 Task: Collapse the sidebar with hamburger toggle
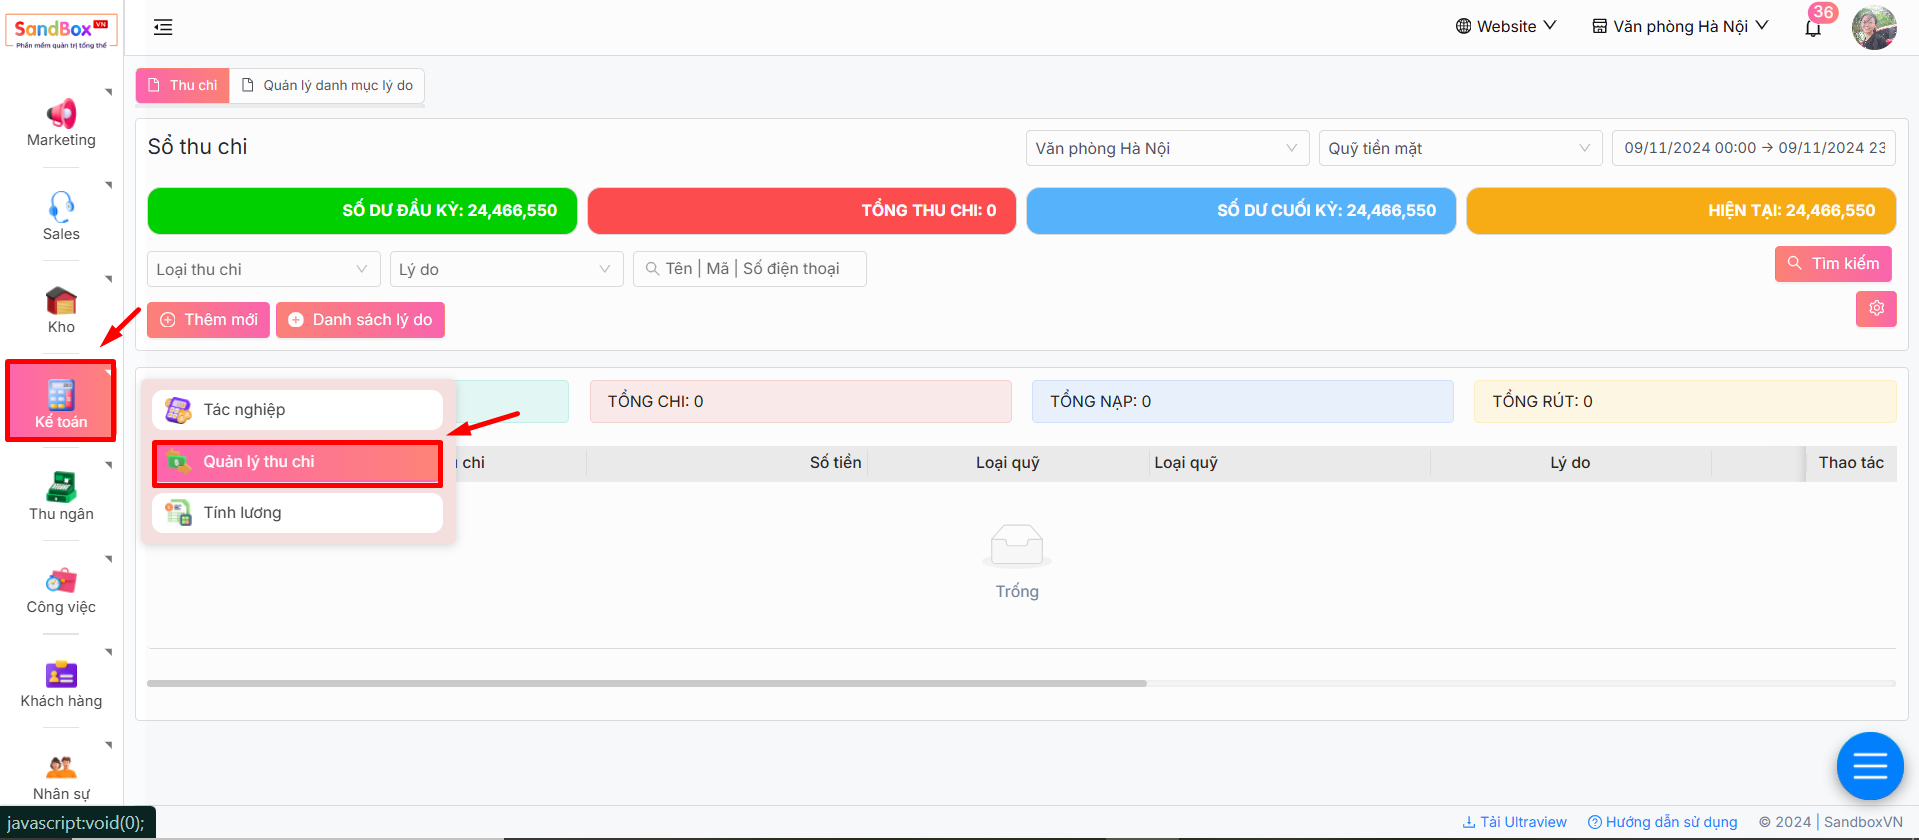click(163, 27)
